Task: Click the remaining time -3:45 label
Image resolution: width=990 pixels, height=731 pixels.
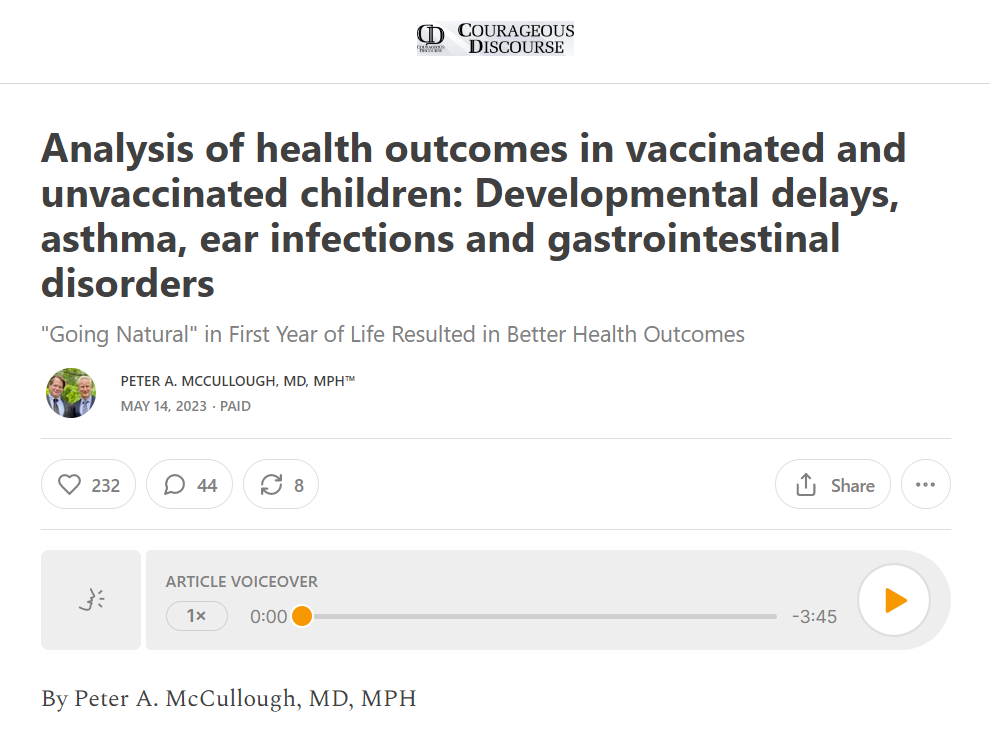Action: point(814,616)
